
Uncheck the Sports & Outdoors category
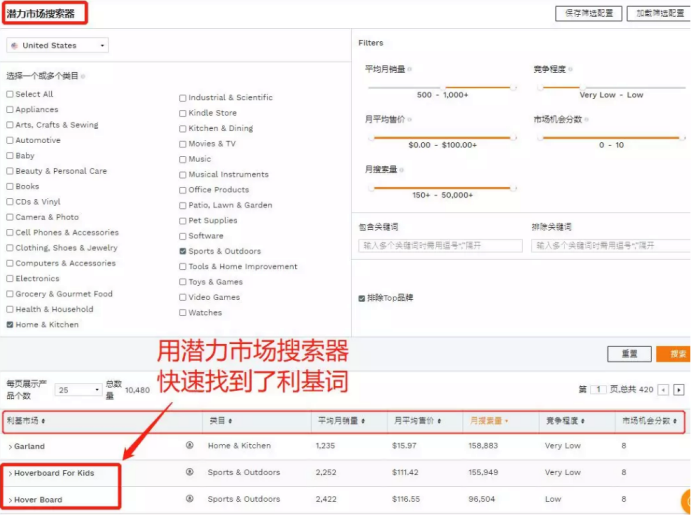(x=182, y=251)
